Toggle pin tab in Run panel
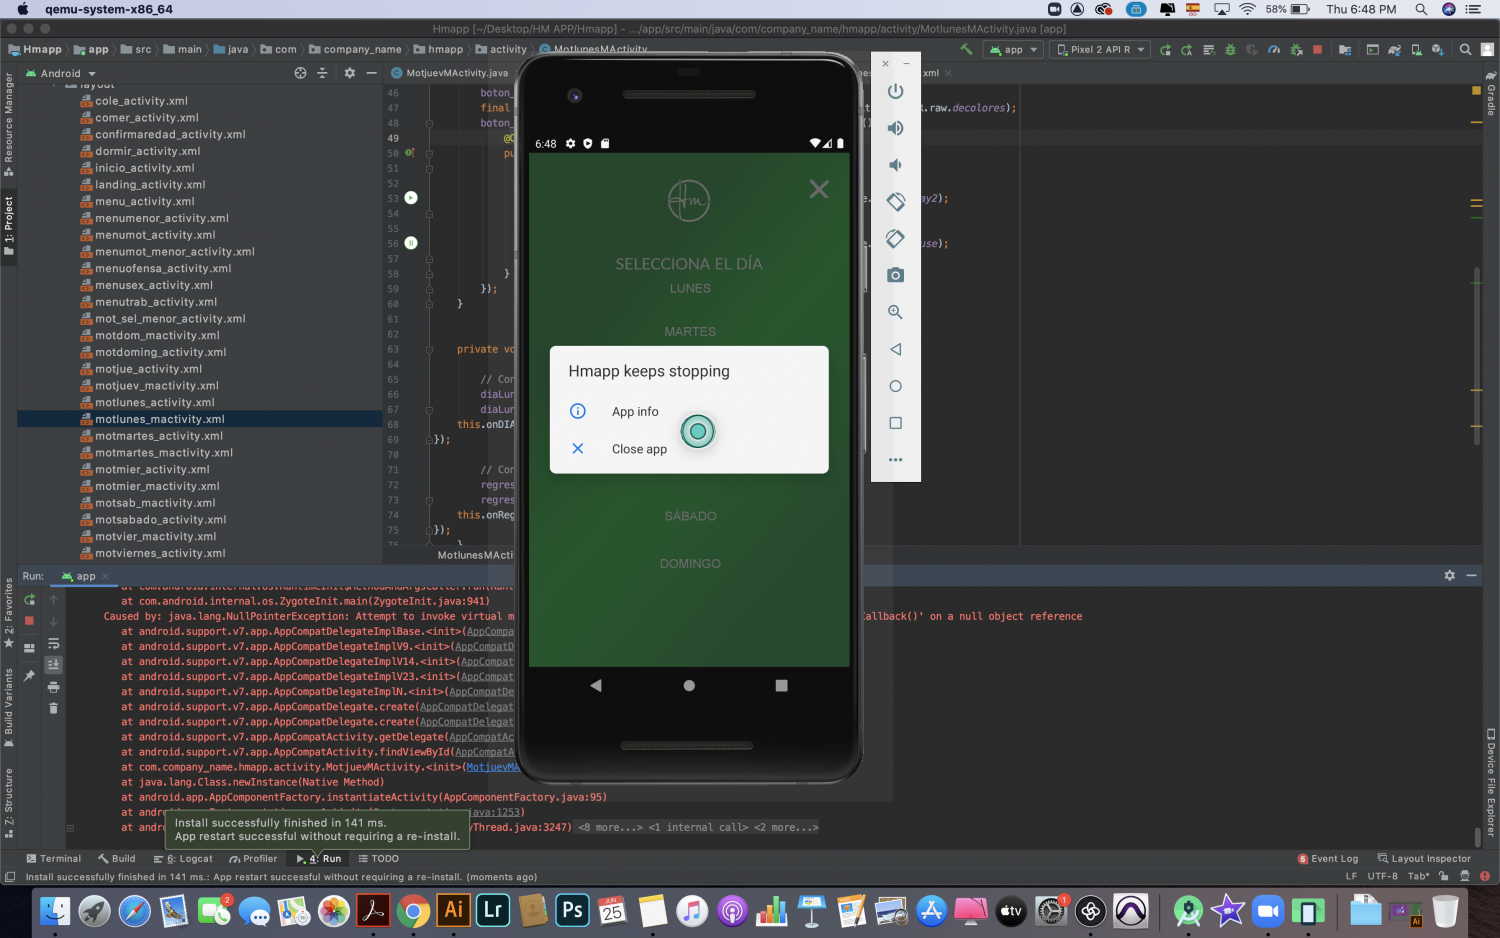Viewport: 1500px width, 938px height. point(29,676)
